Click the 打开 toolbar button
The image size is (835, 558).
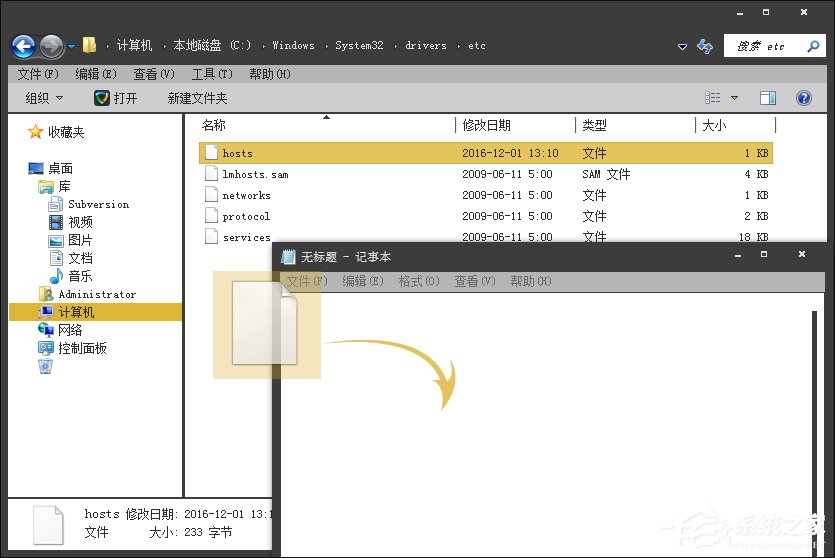coord(115,98)
